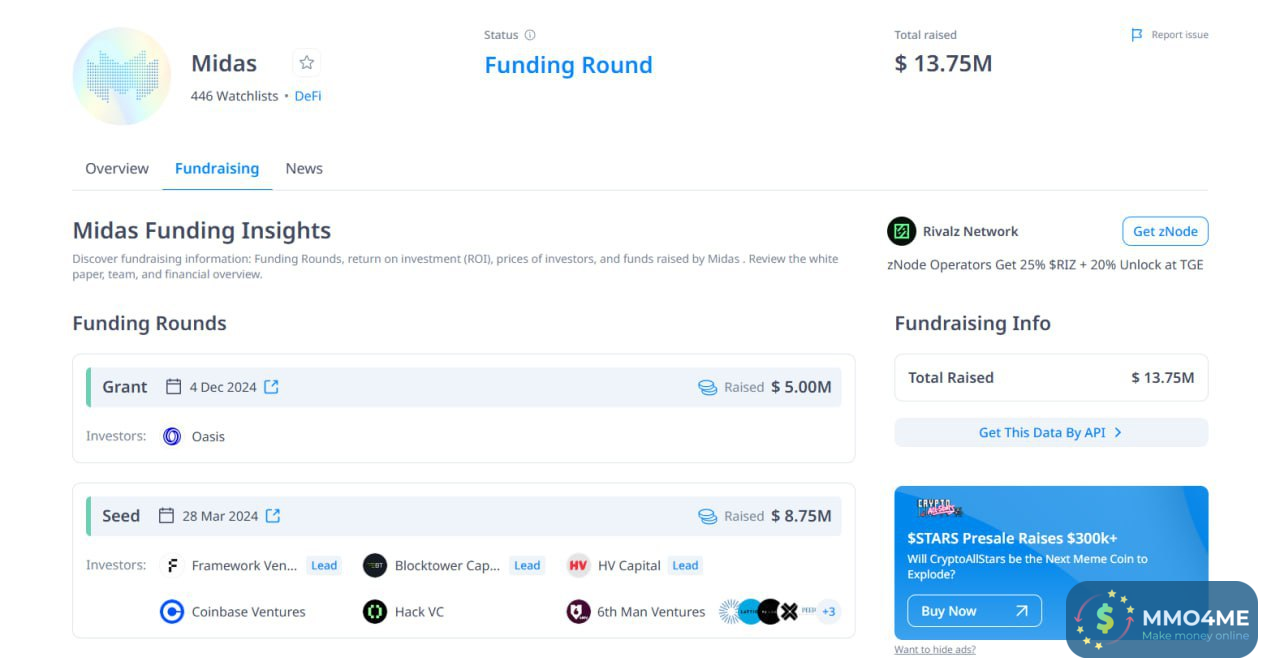
Task: Click the Coinbase Ventures logo
Action: (x=172, y=612)
